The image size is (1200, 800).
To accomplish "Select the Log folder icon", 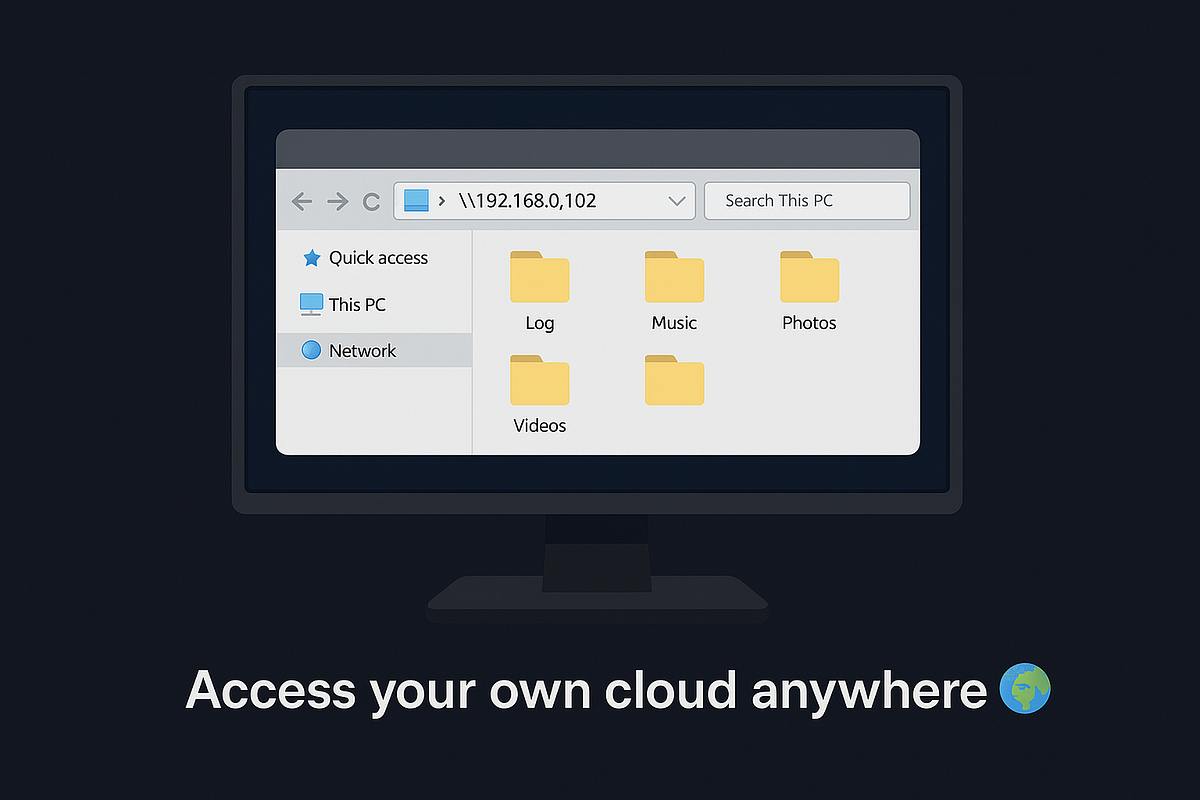I will (539, 277).
